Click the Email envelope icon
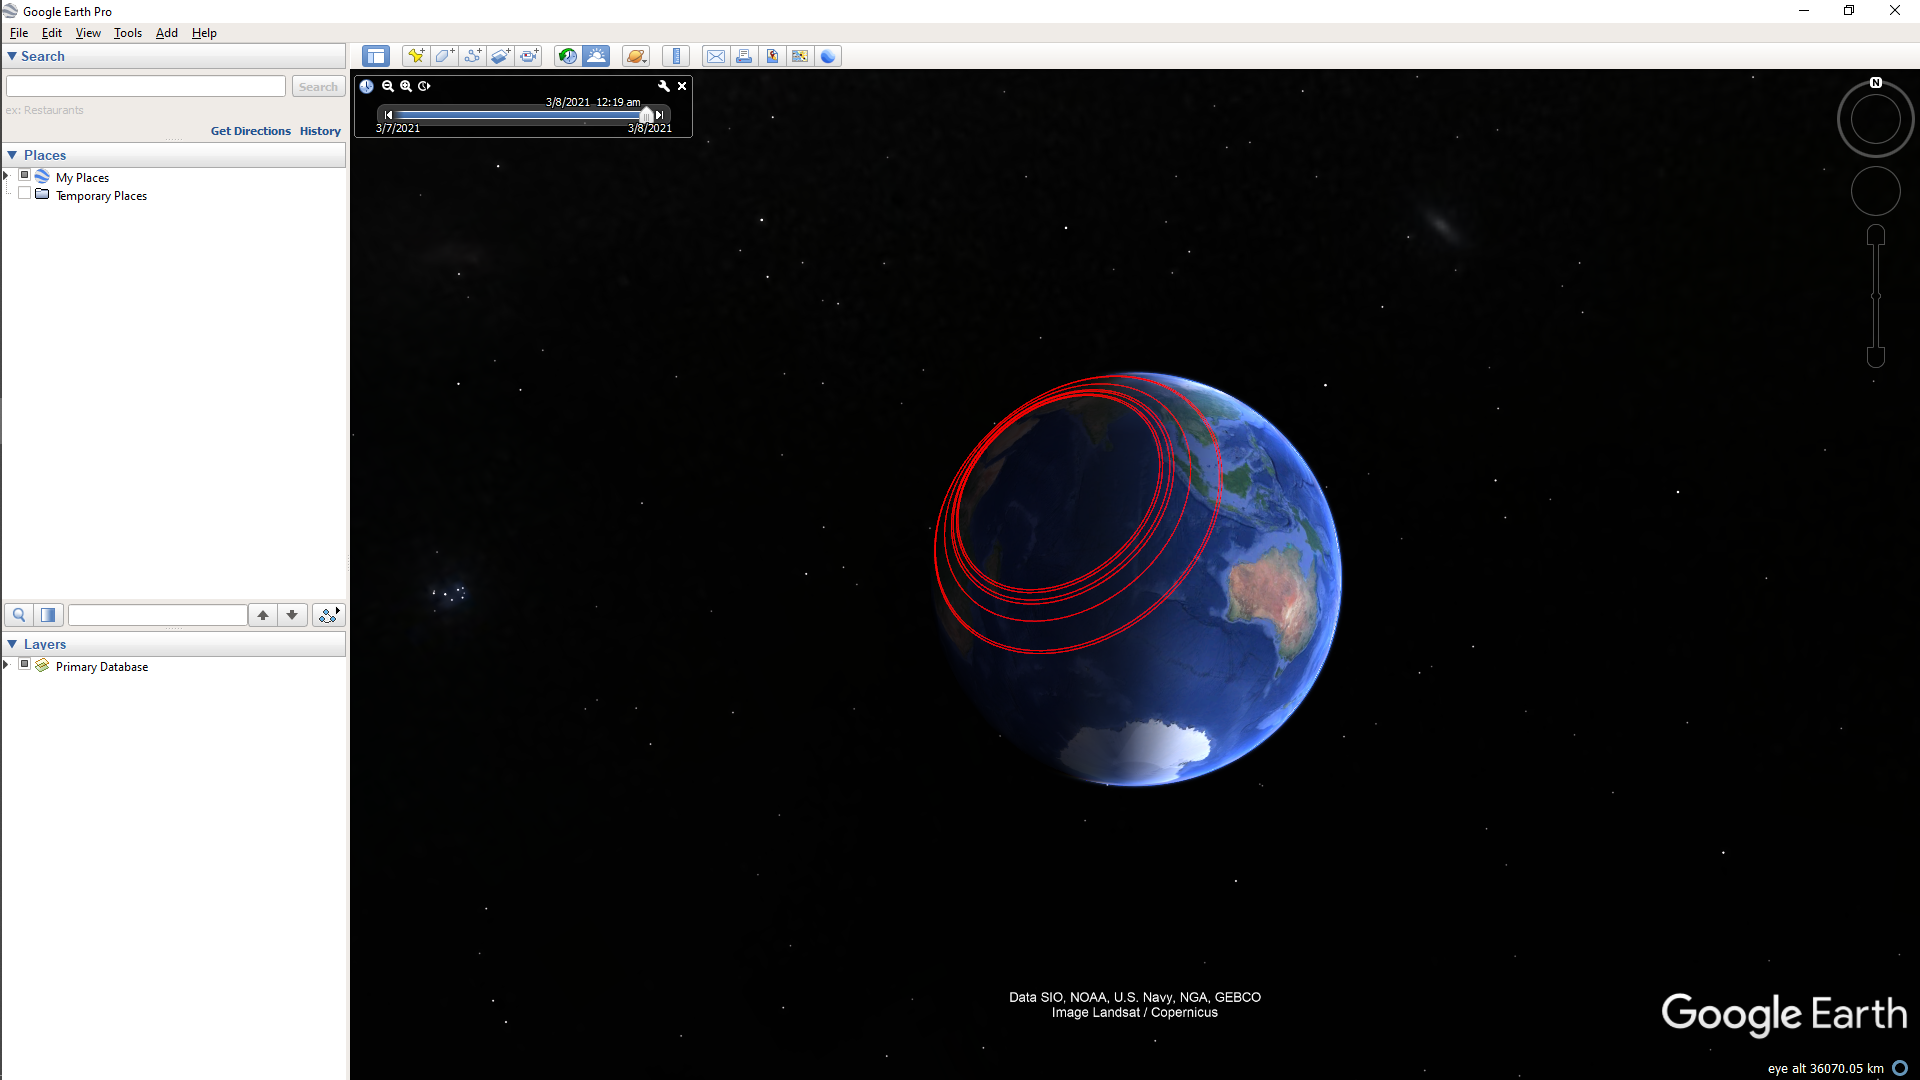The width and height of the screenshot is (1920, 1080). (x=716, y=56)
